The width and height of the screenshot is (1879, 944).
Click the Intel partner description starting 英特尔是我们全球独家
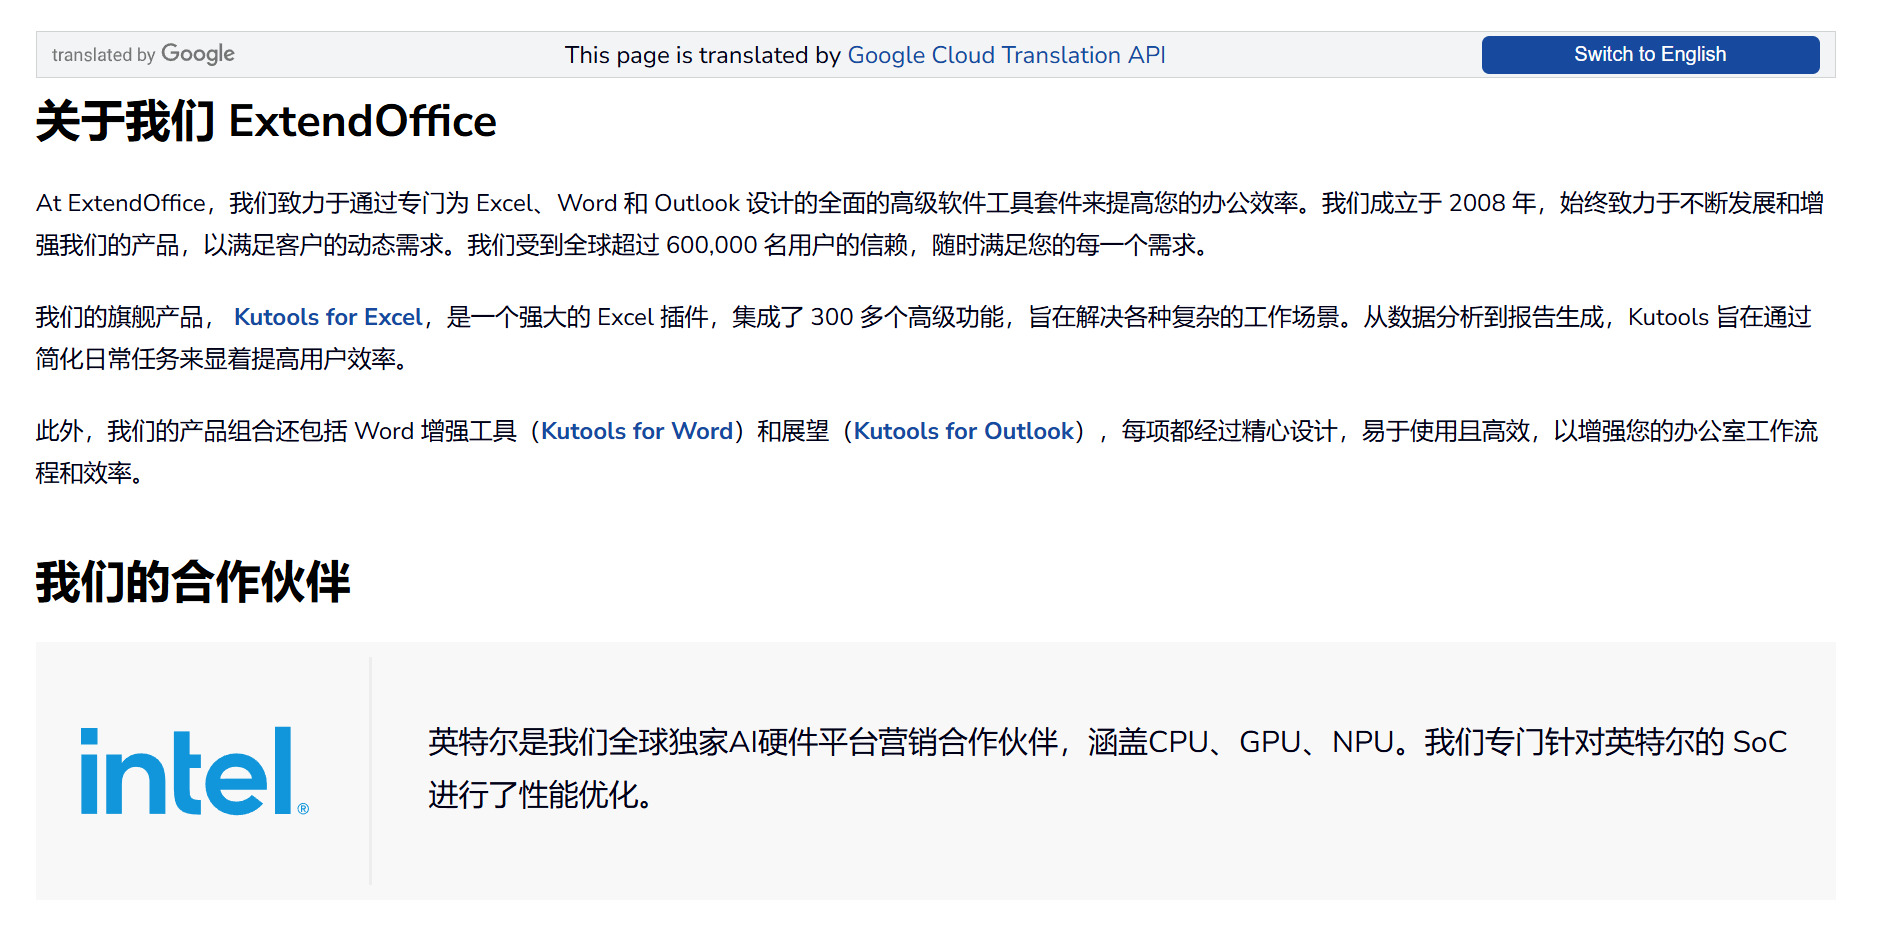1107,768
